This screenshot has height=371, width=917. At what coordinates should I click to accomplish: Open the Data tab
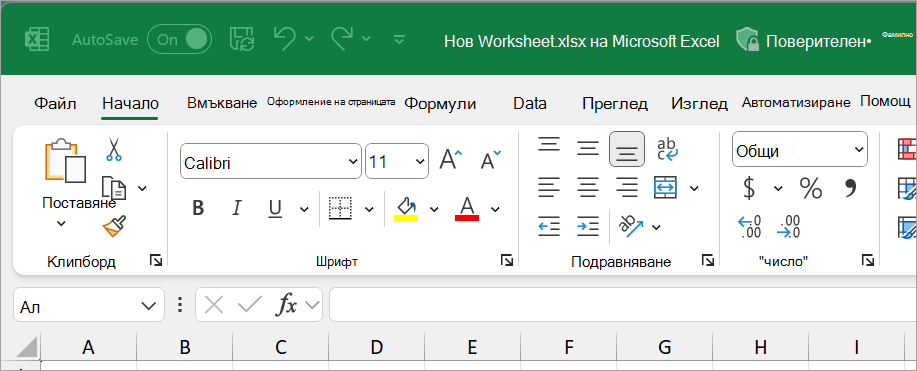(x=530, y=104)
